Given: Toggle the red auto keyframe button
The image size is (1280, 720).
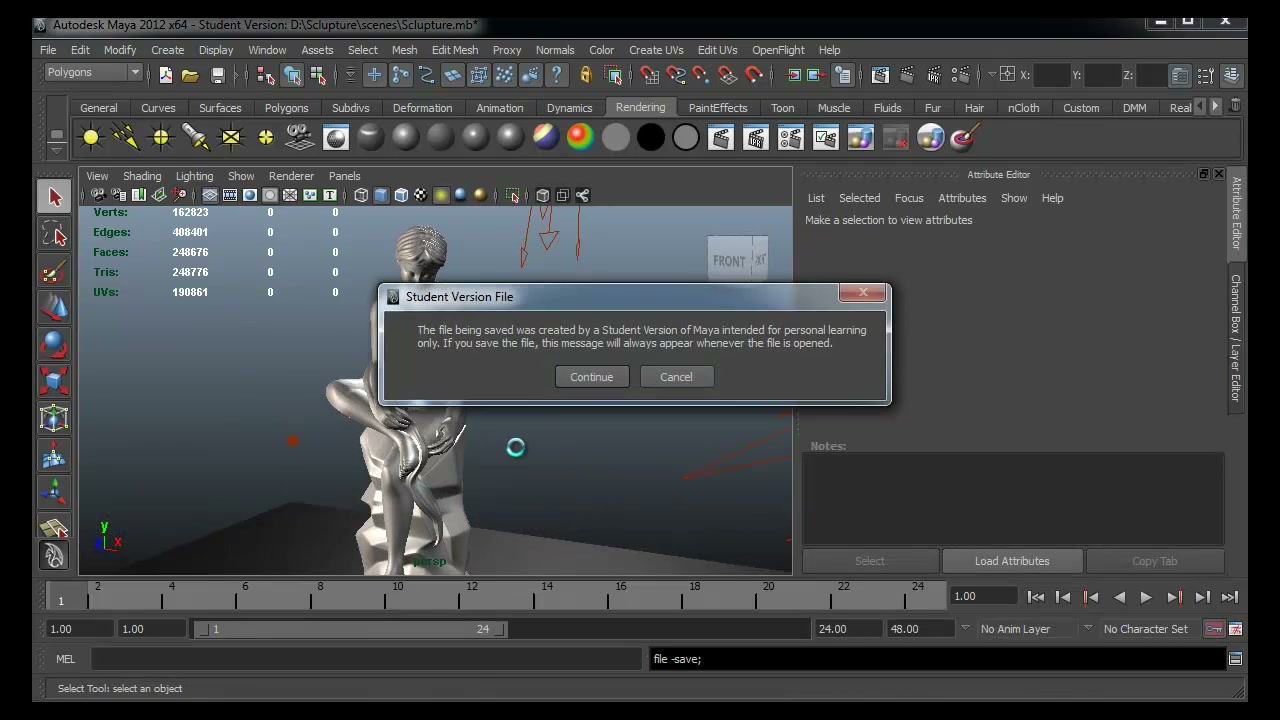Looking at the screenshot, I should coord(1213,629).
